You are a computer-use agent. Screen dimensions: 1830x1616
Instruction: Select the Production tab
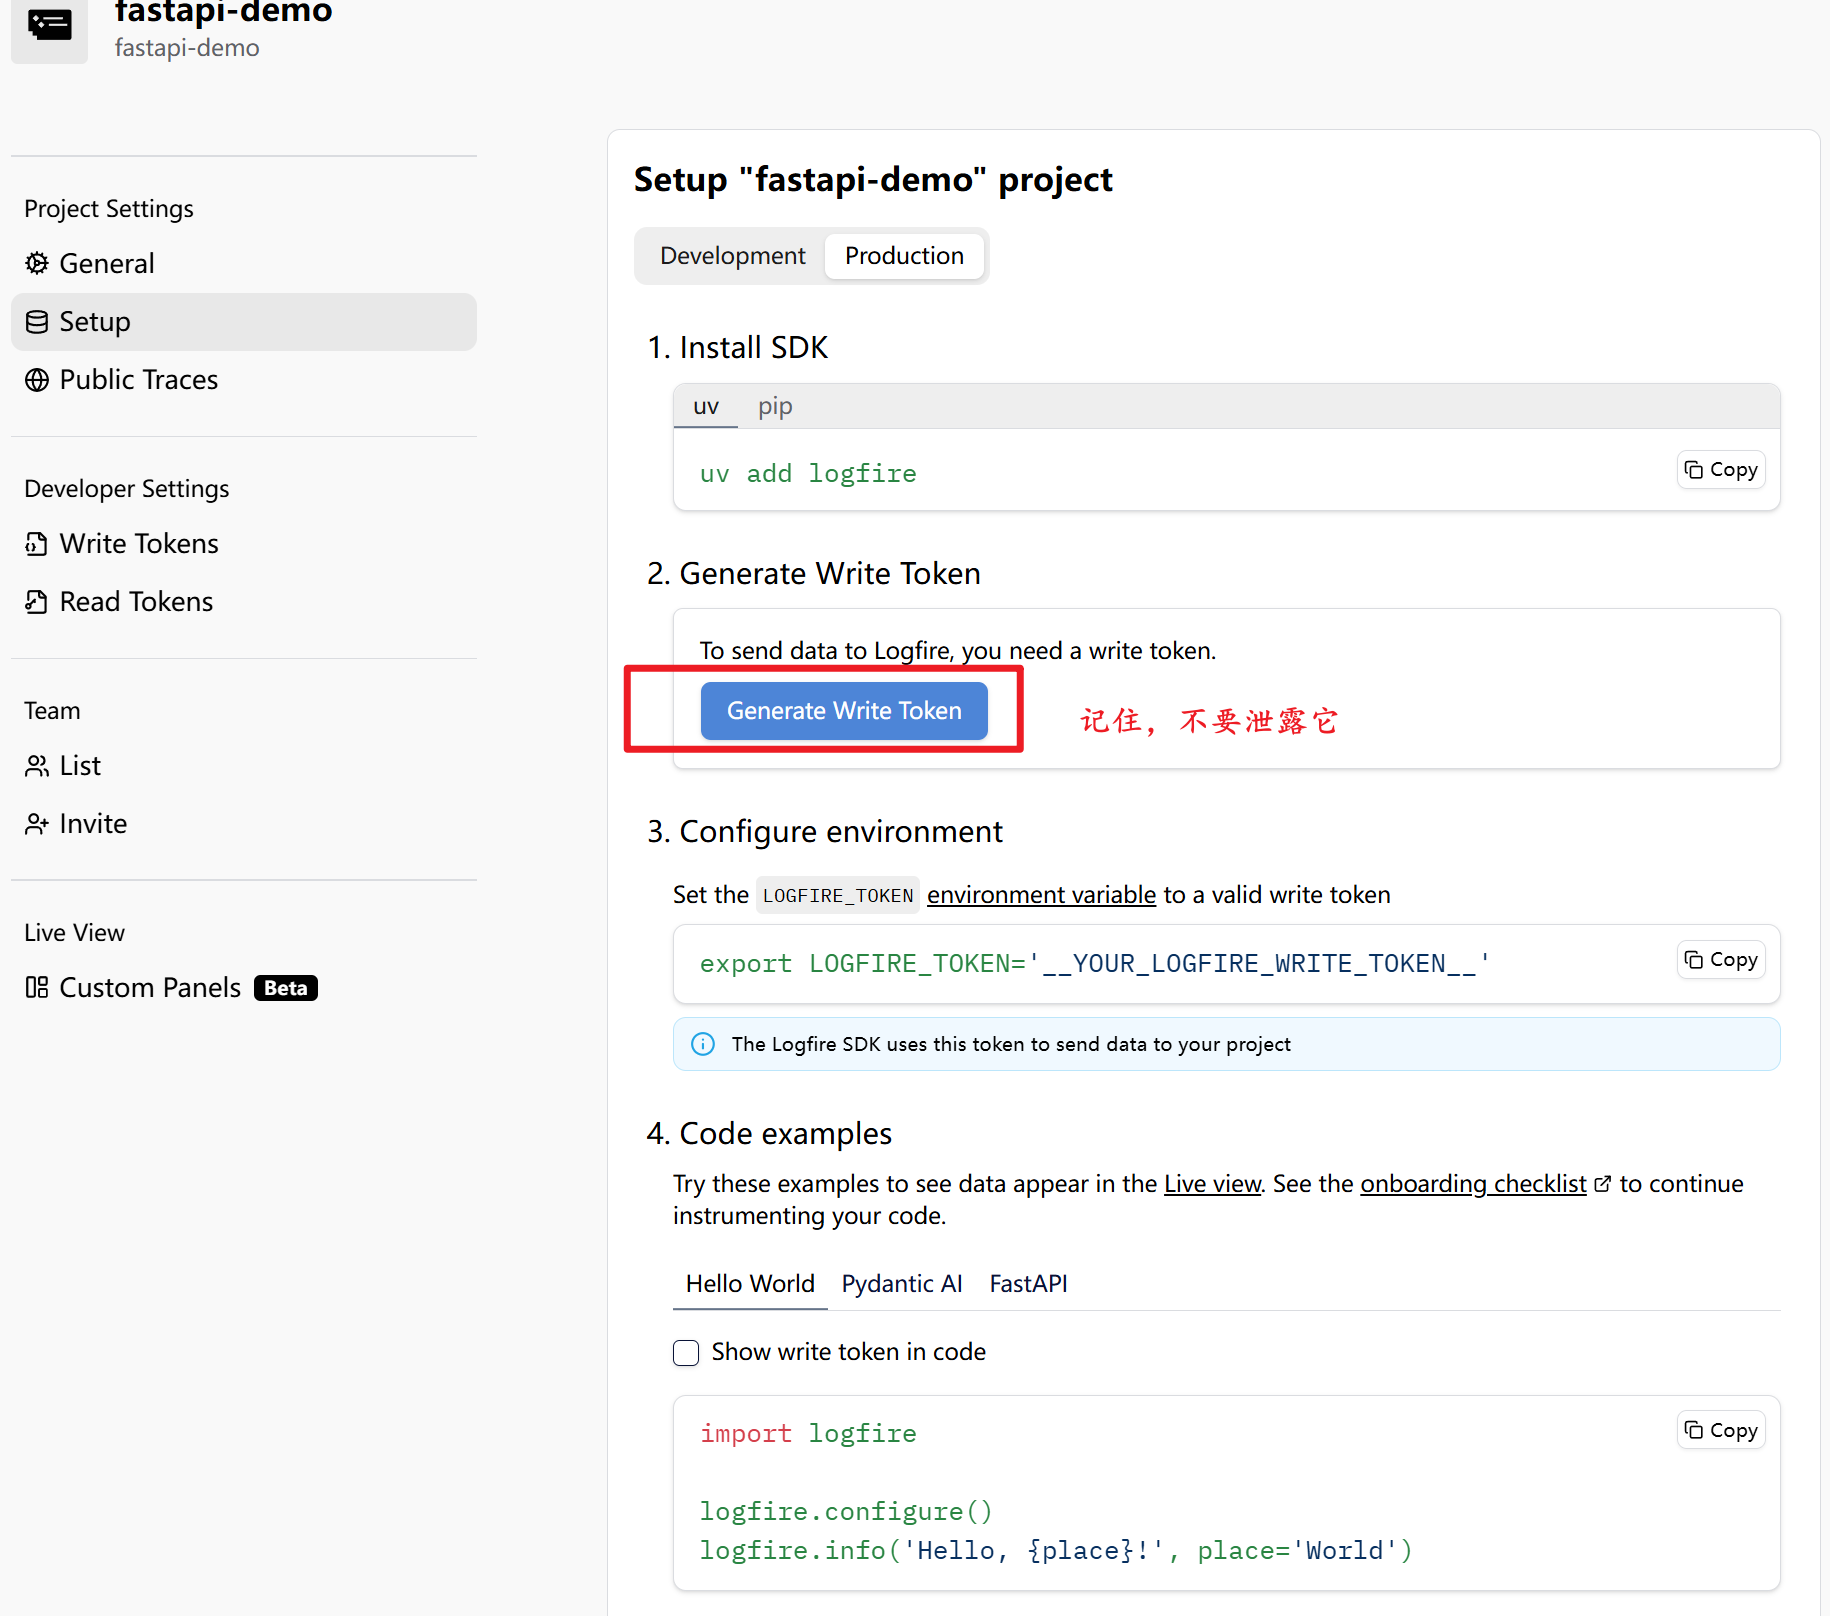coord(904,256)
